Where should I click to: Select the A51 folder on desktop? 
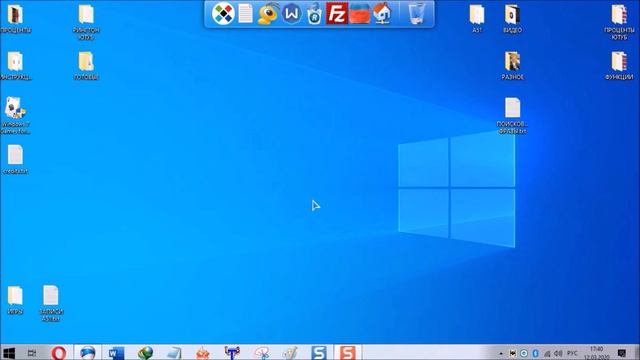[x=477, y=19]
